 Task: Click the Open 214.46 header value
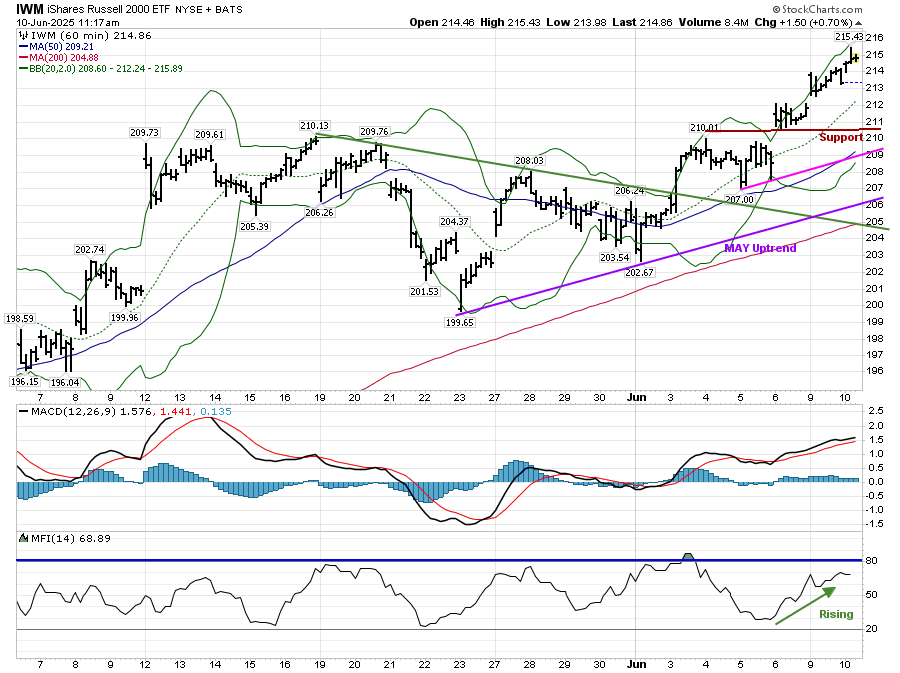click(442, 22)
